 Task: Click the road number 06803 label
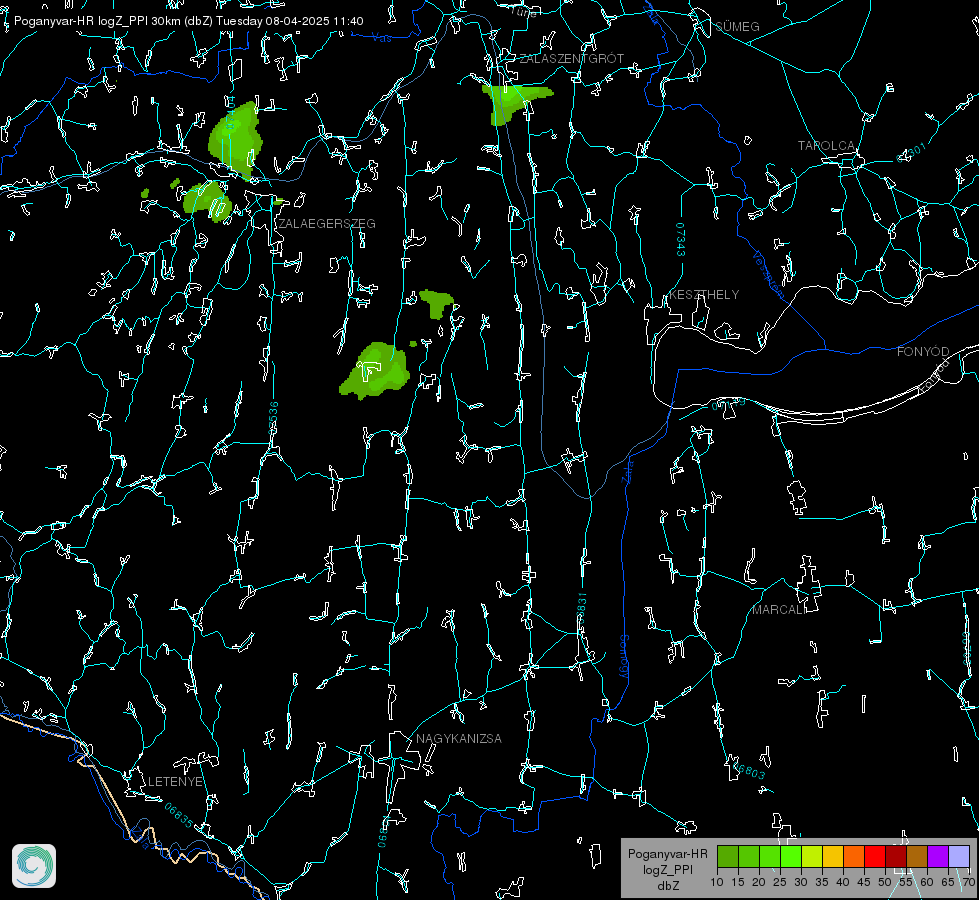pos(747,770)
